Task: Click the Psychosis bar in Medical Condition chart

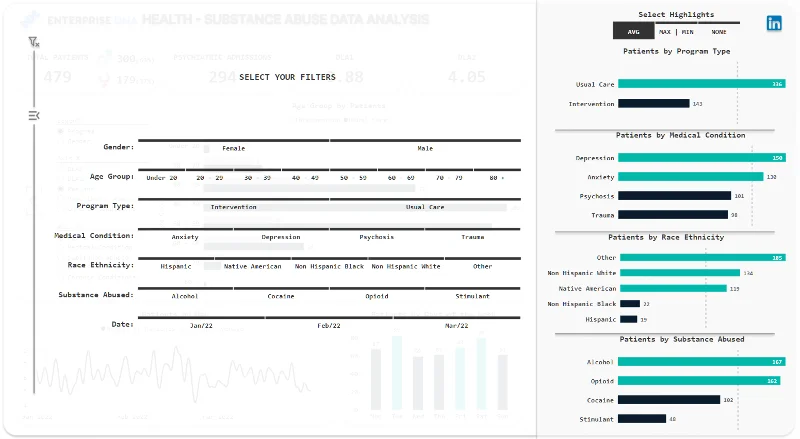Action: [x=674, y=196]
